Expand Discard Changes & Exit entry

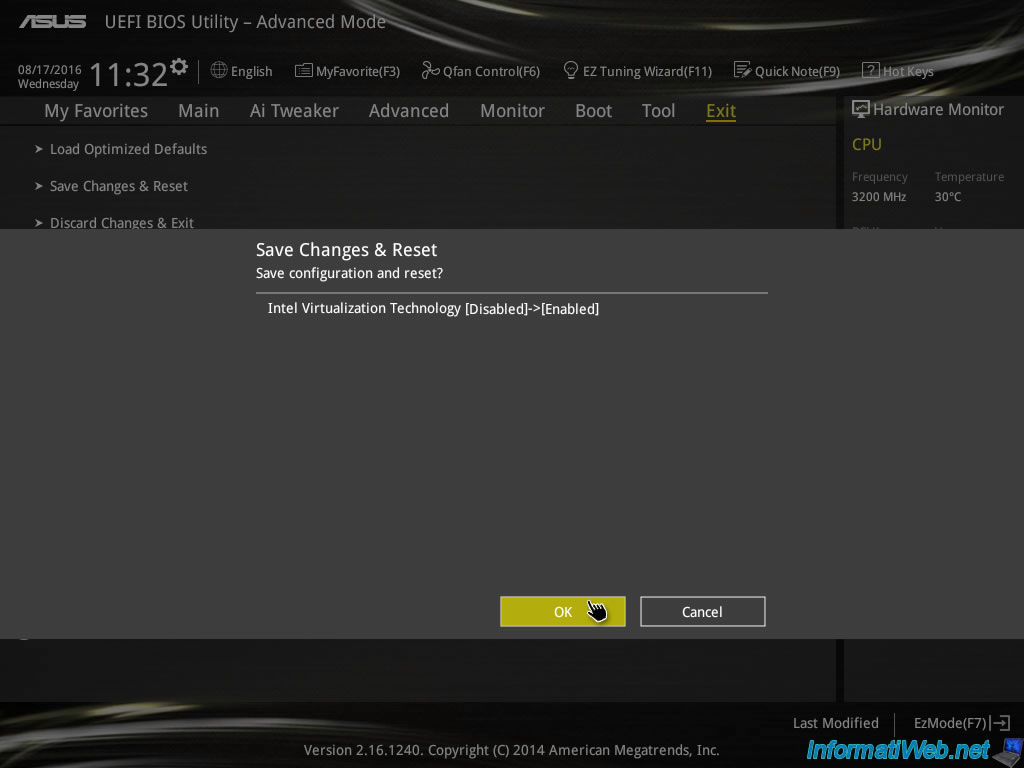coord(122,222)
